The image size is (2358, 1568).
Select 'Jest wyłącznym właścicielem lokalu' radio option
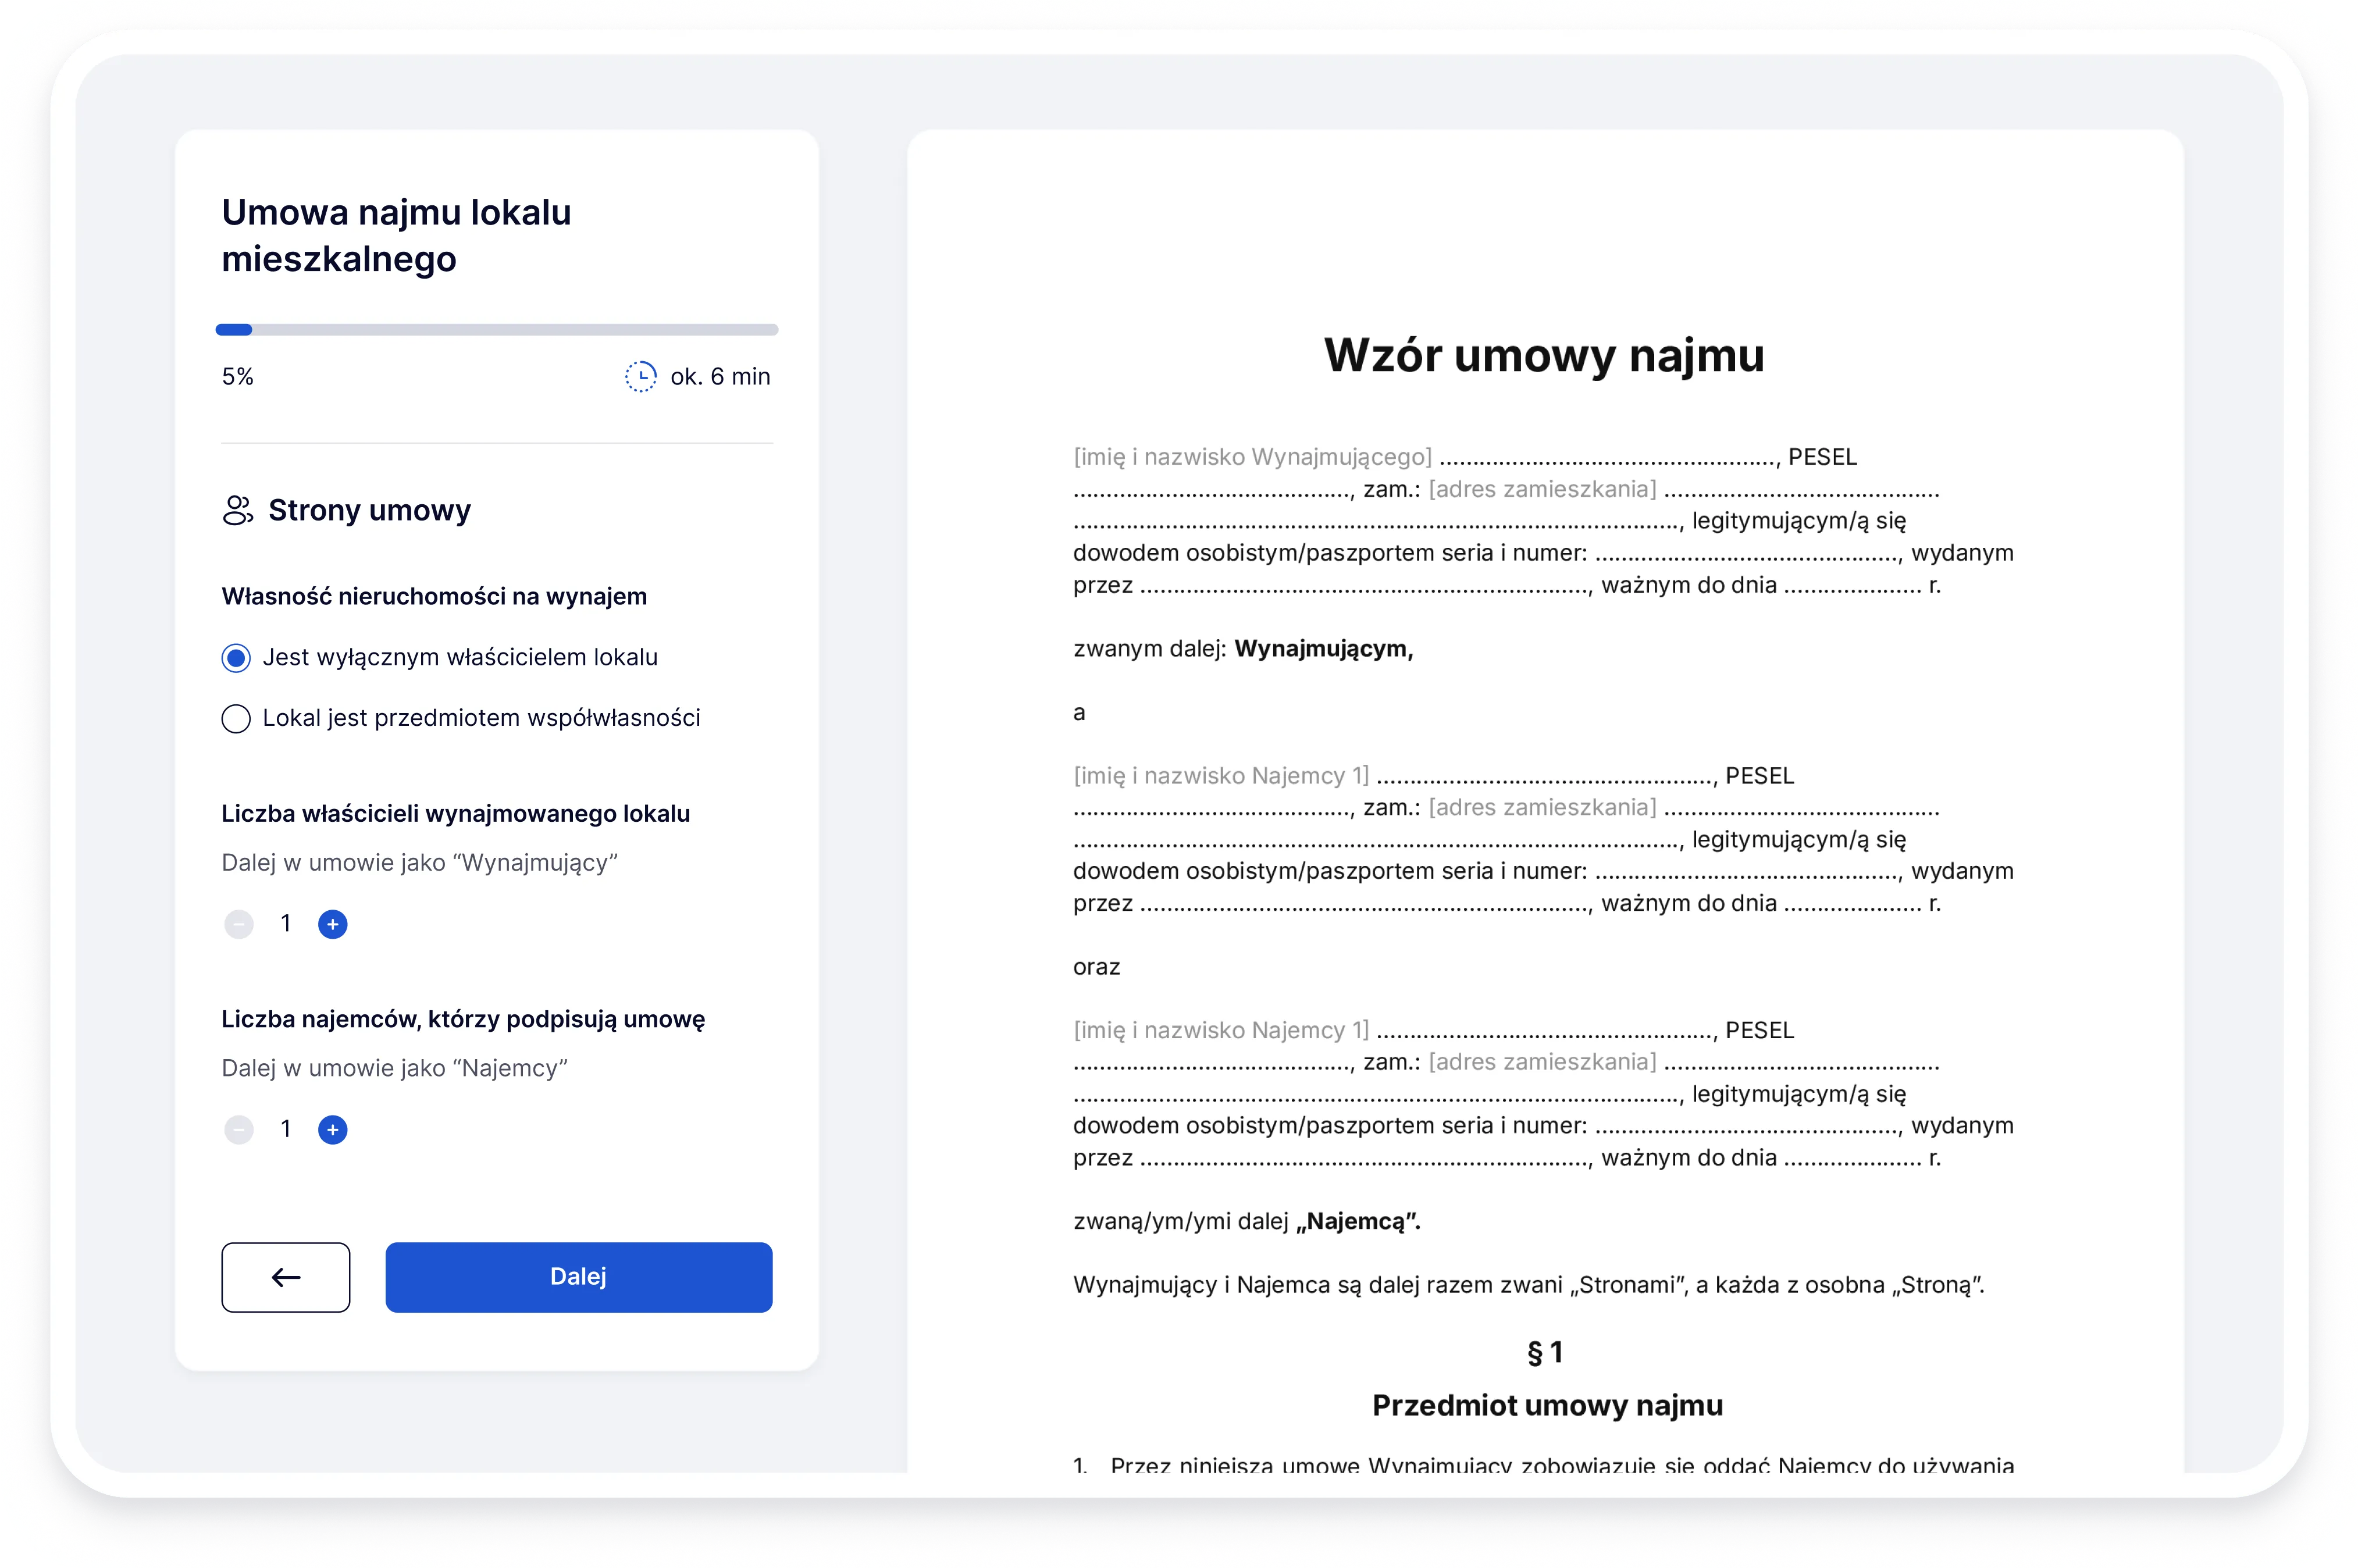point(236,658)
